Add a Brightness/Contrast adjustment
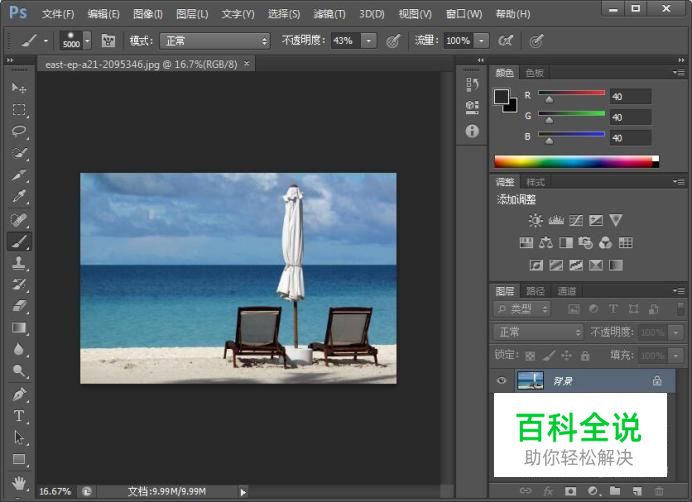 535,220
